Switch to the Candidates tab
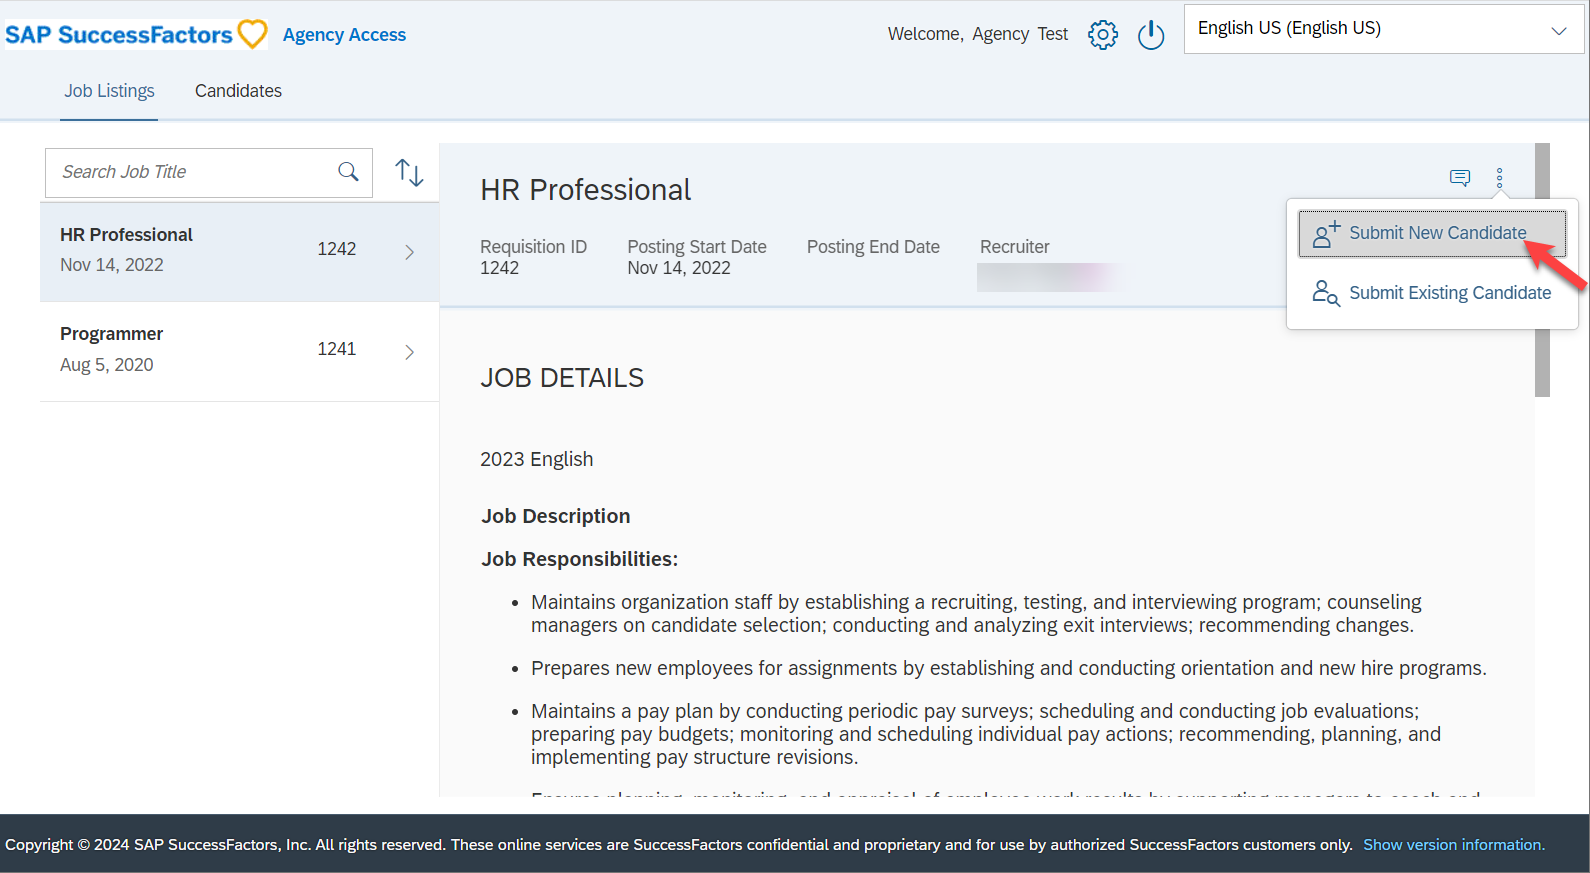1590x873 pixels. (x=238, y=91)
